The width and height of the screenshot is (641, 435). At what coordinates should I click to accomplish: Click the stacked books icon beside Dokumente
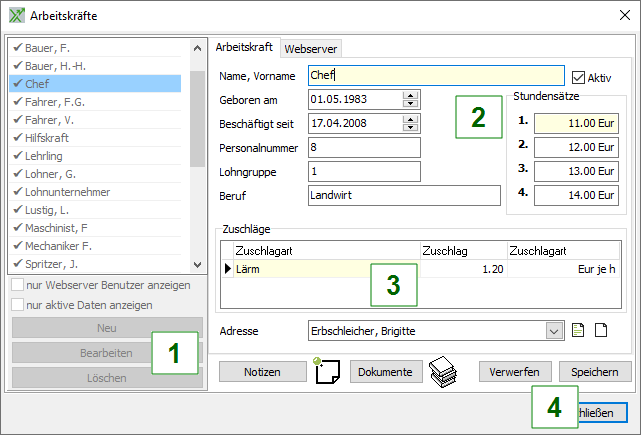(x=443, y=371)
